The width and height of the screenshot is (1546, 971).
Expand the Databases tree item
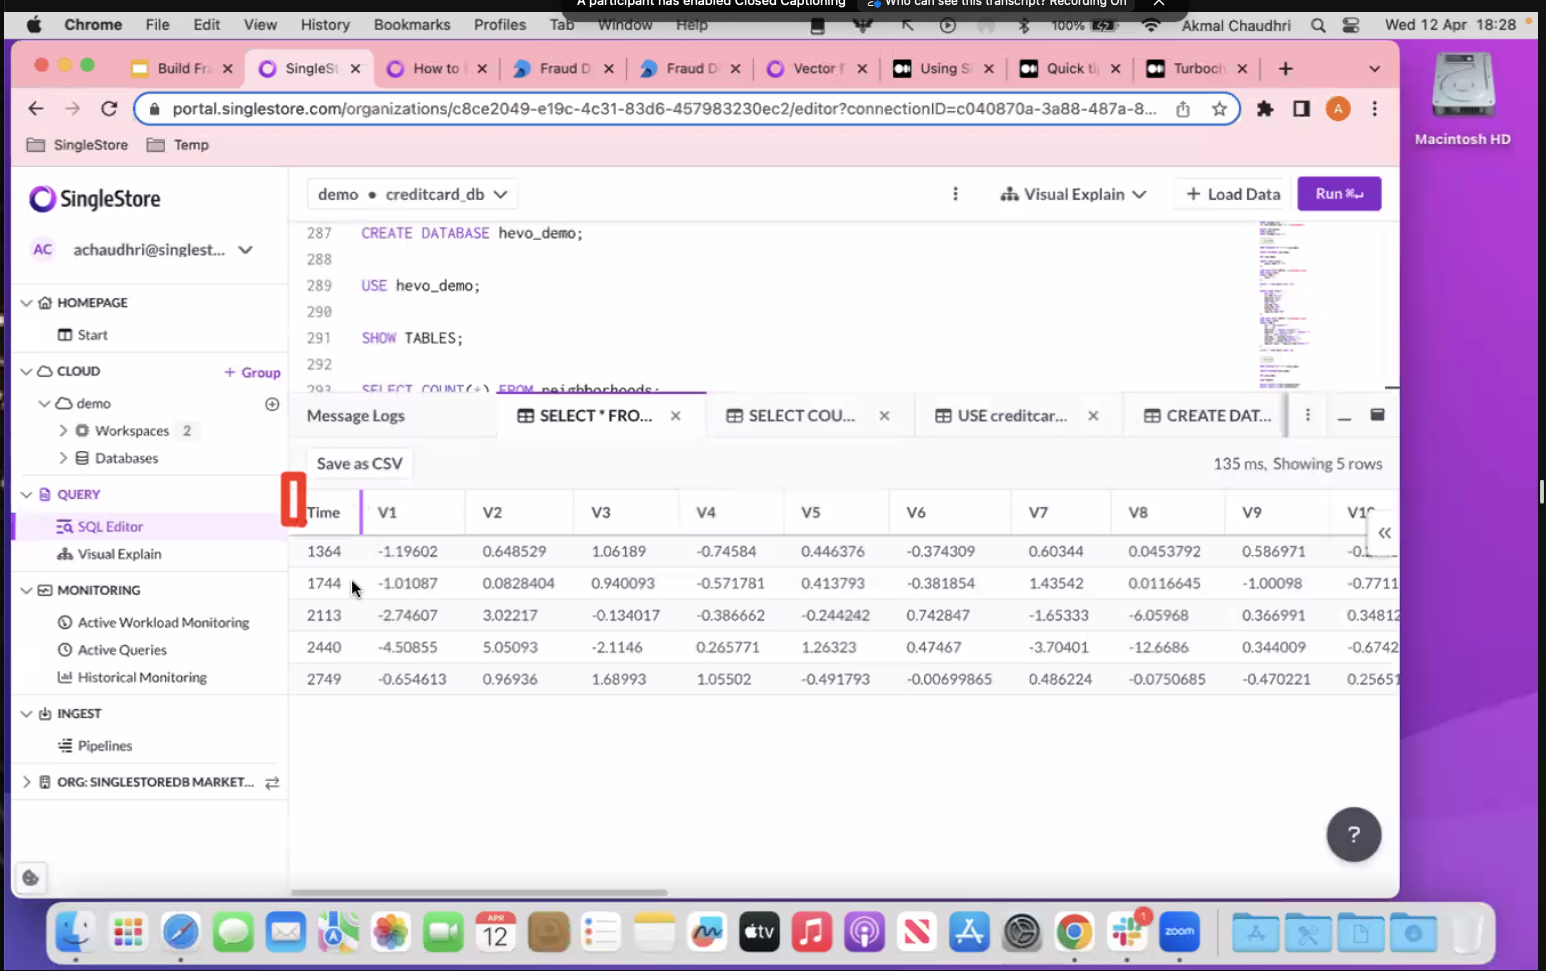click(x=63, y=458)
